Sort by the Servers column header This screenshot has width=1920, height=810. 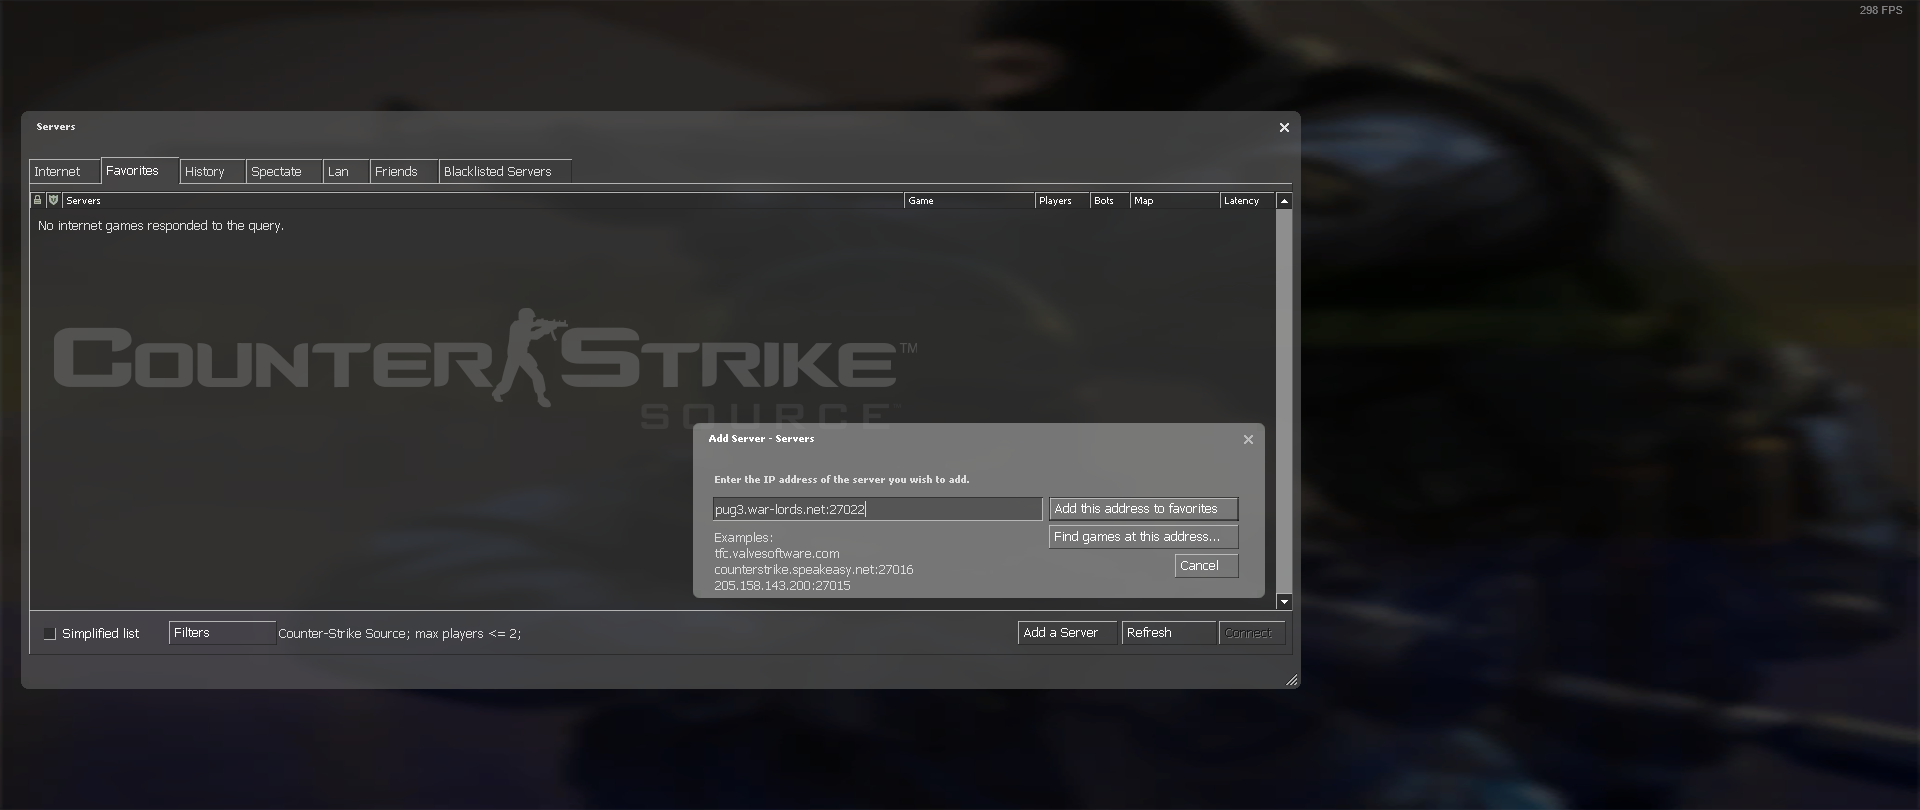pyautogui.click(x=482, y=201)
